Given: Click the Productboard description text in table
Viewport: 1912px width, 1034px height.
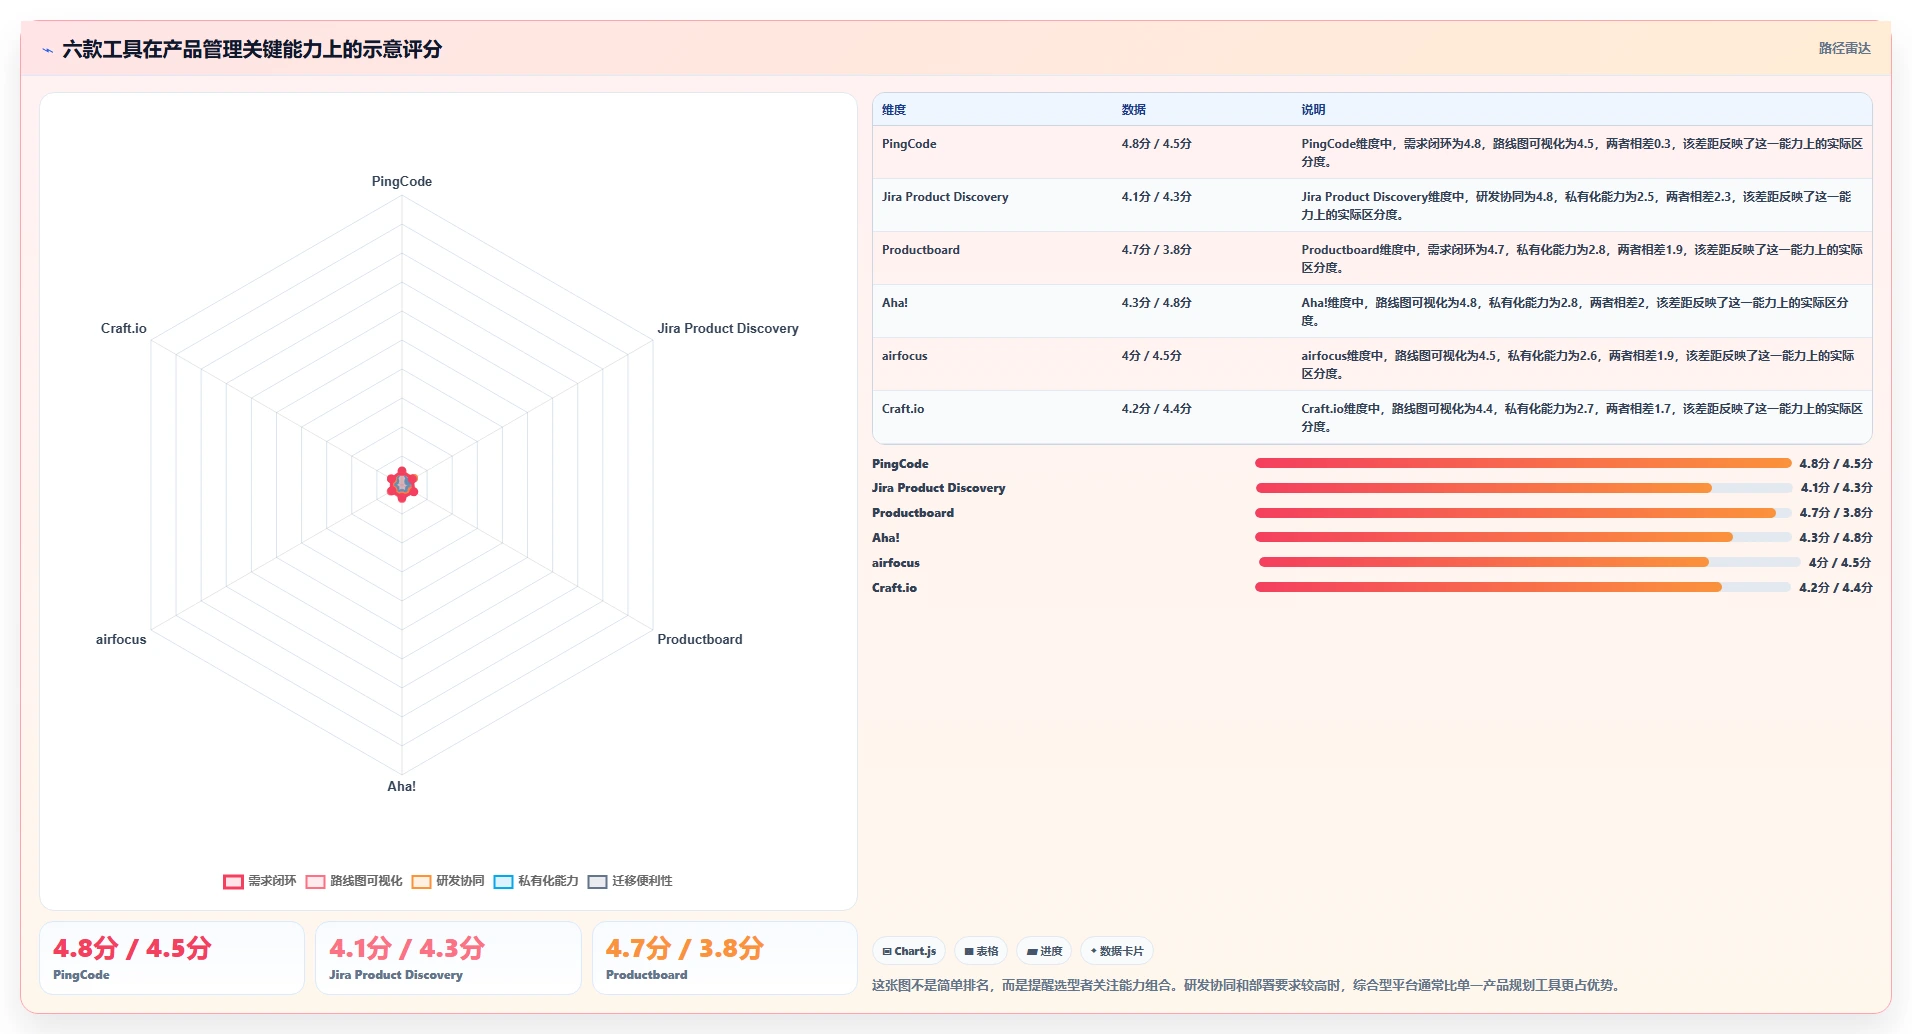Looking at the screenshot, I should (1582, 259).
